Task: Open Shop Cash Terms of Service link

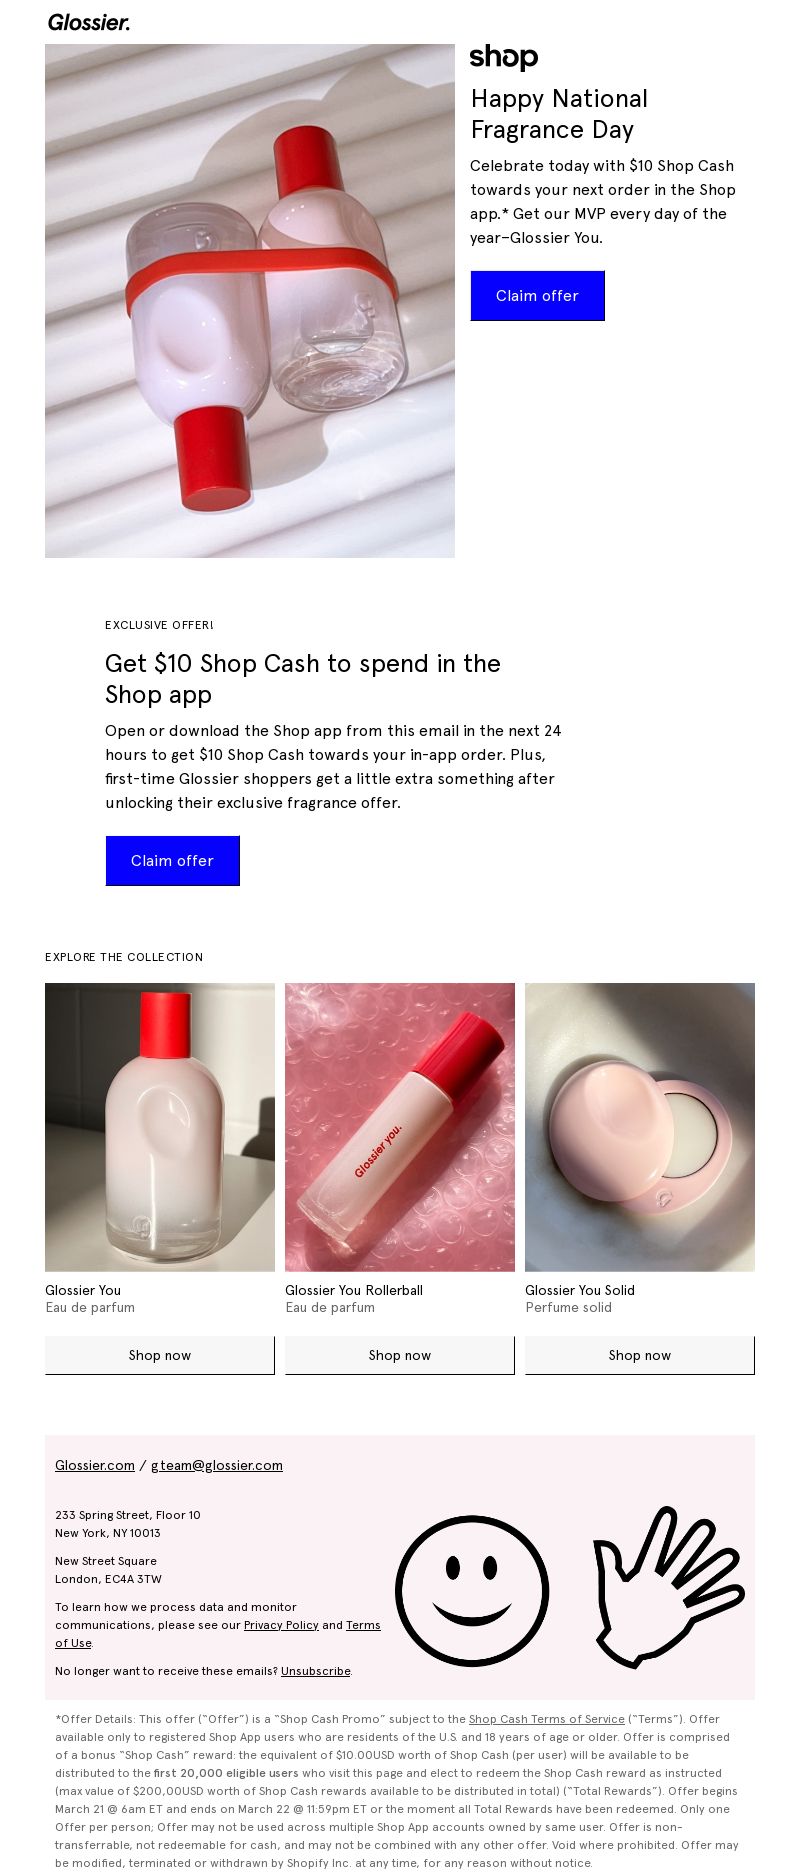Action: [x=547, y=1719]
